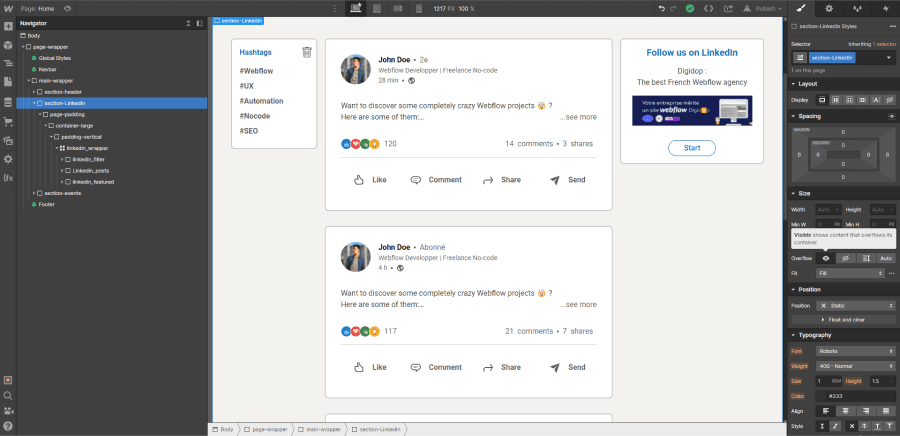The width and height of the screenshot is (900, 436).
Task: Click the share project icon
Action: [728, 9]
